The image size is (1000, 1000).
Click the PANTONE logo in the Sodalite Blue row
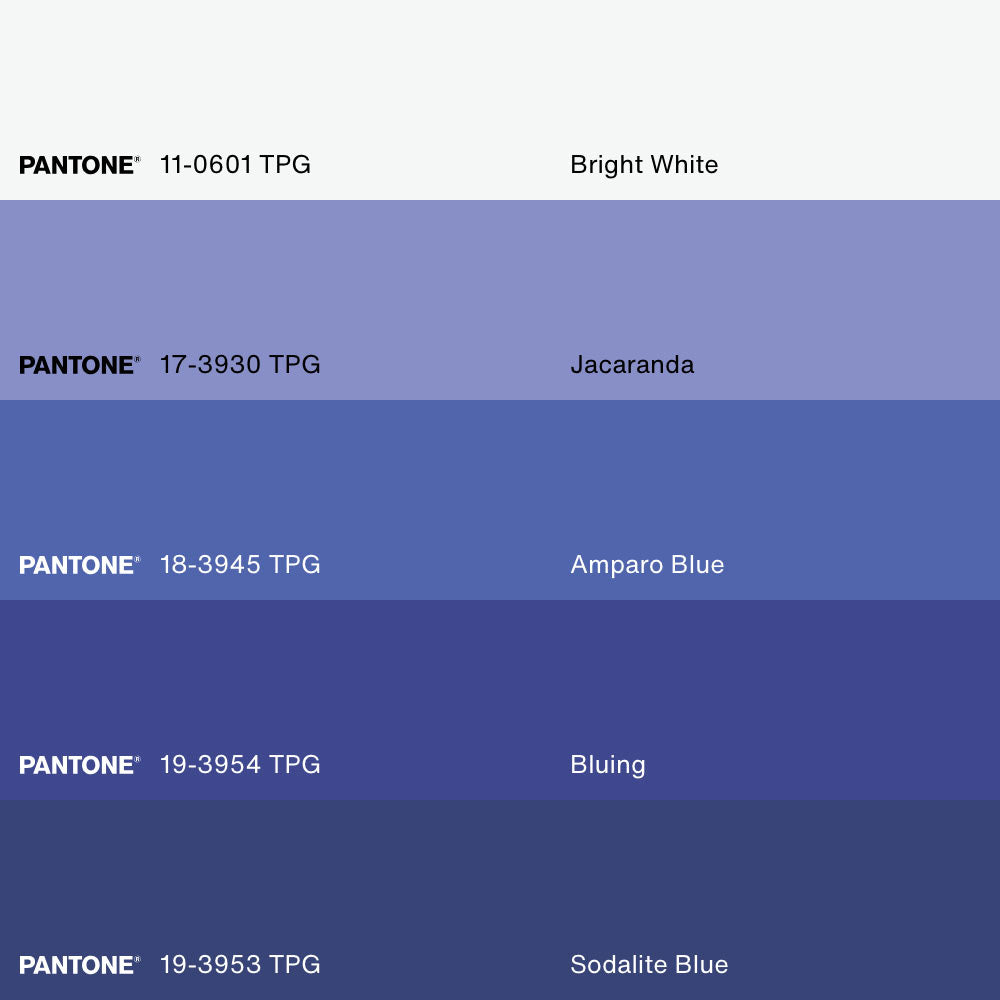[79, 965]
